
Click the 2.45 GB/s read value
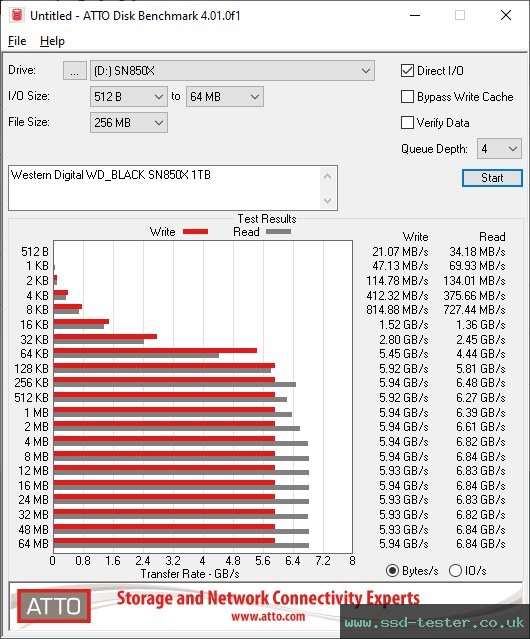click(x=481, y=339)
